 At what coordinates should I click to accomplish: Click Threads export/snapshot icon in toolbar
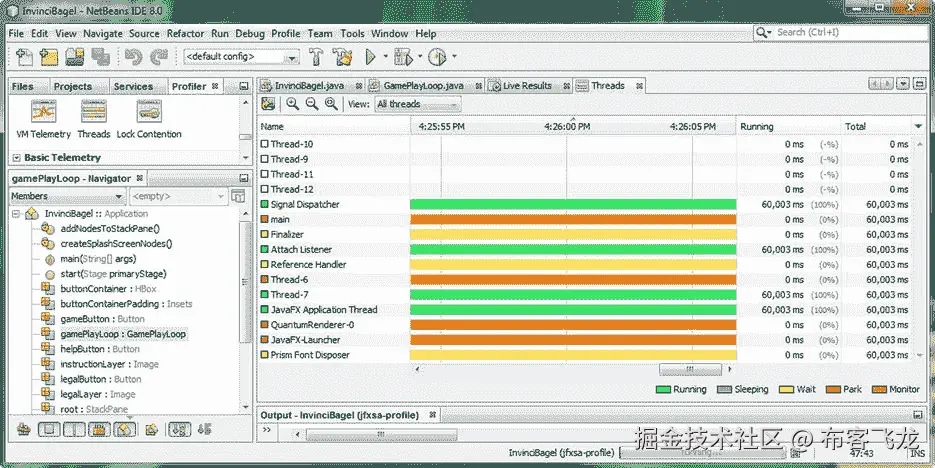[x=268, y=104]
